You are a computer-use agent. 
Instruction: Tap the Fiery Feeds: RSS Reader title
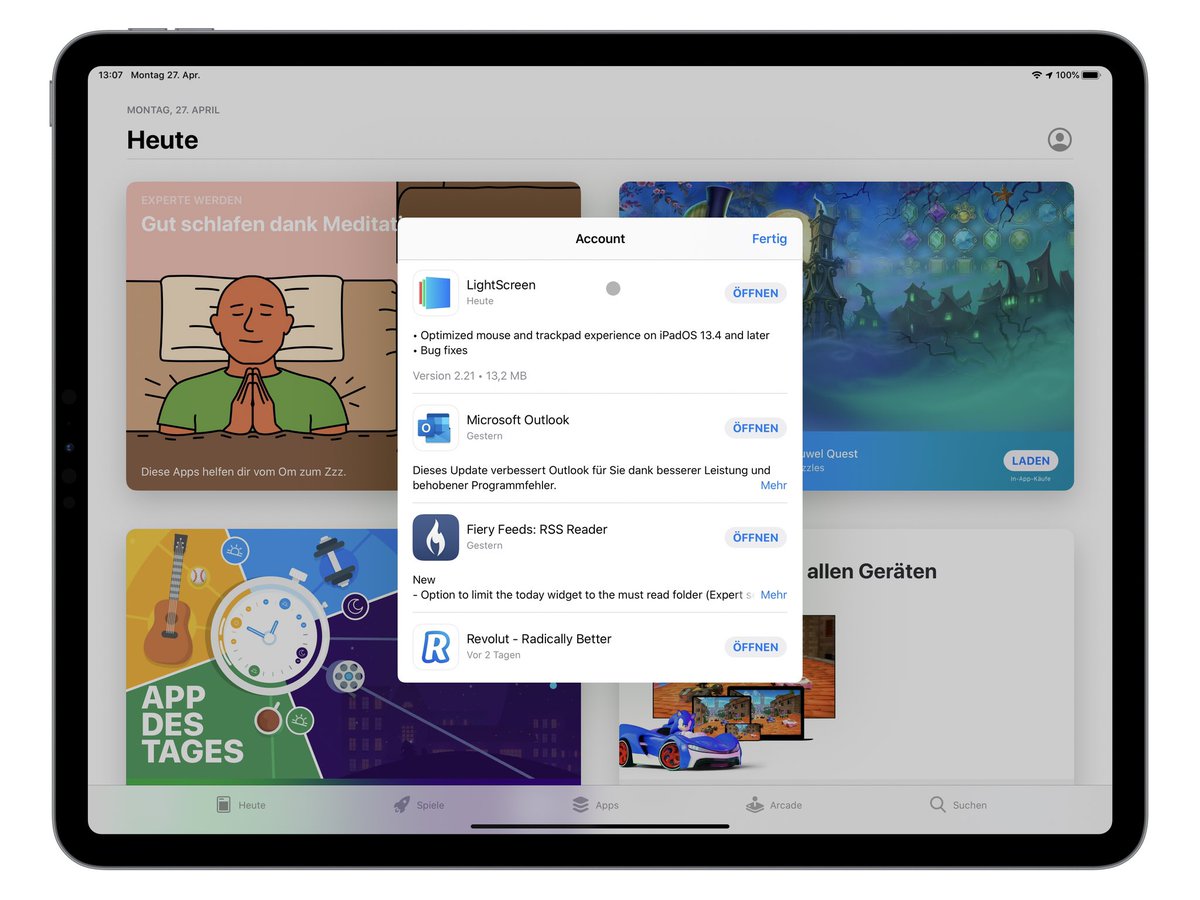[x=537, y=529]
